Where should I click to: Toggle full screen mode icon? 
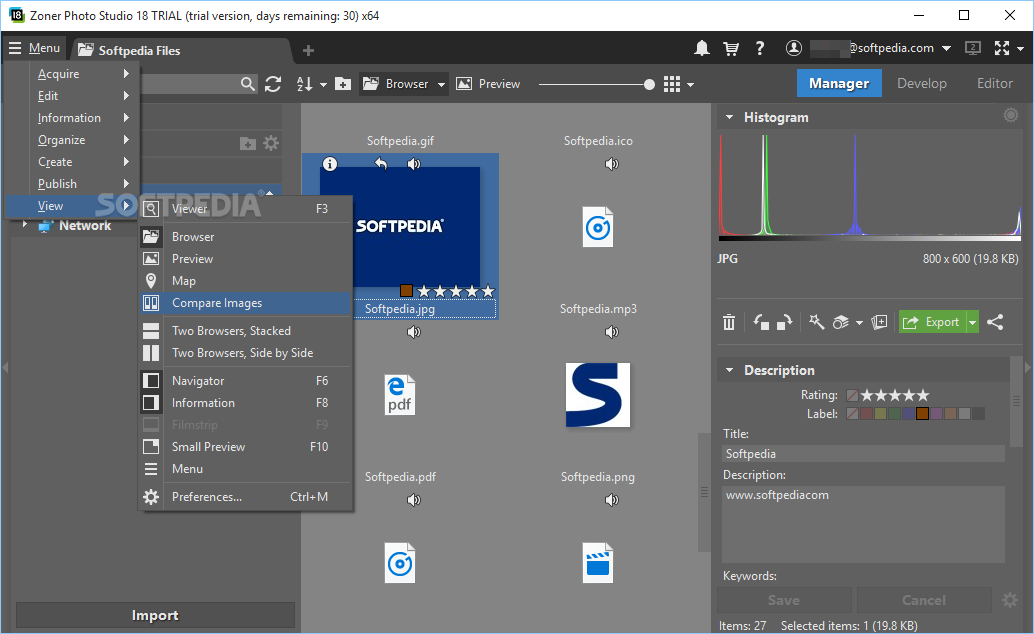coord(1002,48)
